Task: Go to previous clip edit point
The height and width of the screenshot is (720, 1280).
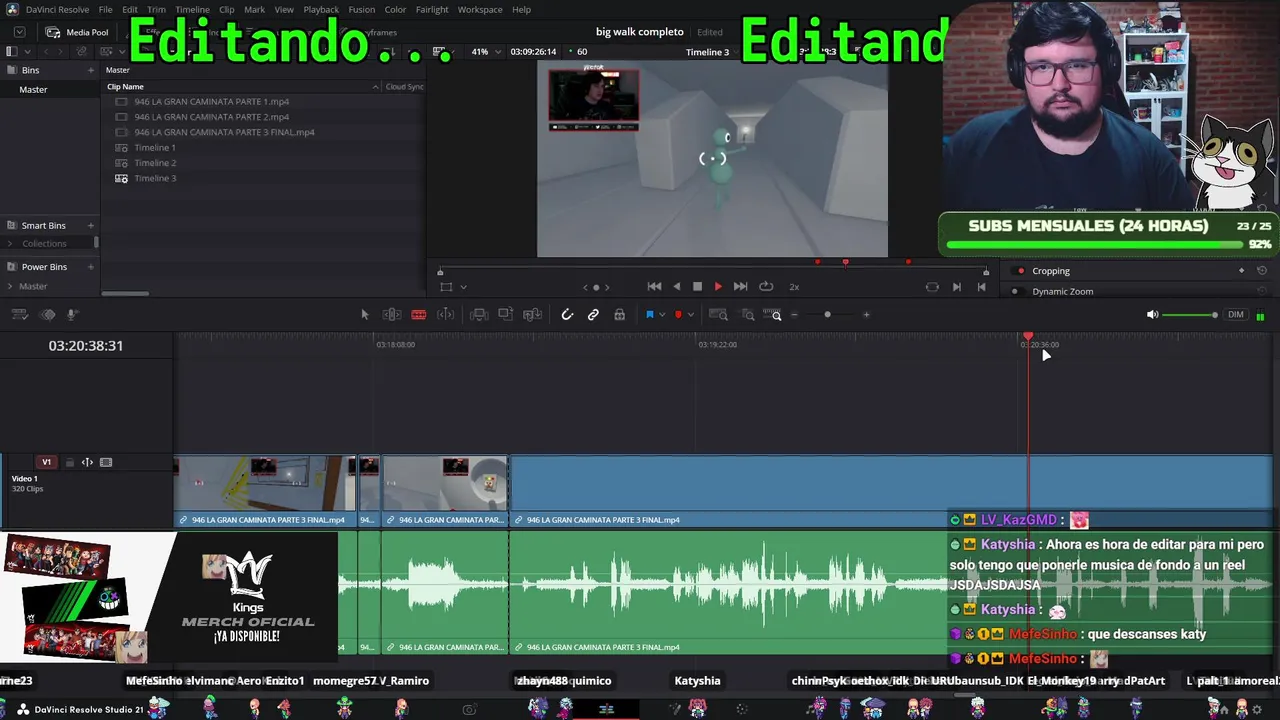Action: [981, 287]
